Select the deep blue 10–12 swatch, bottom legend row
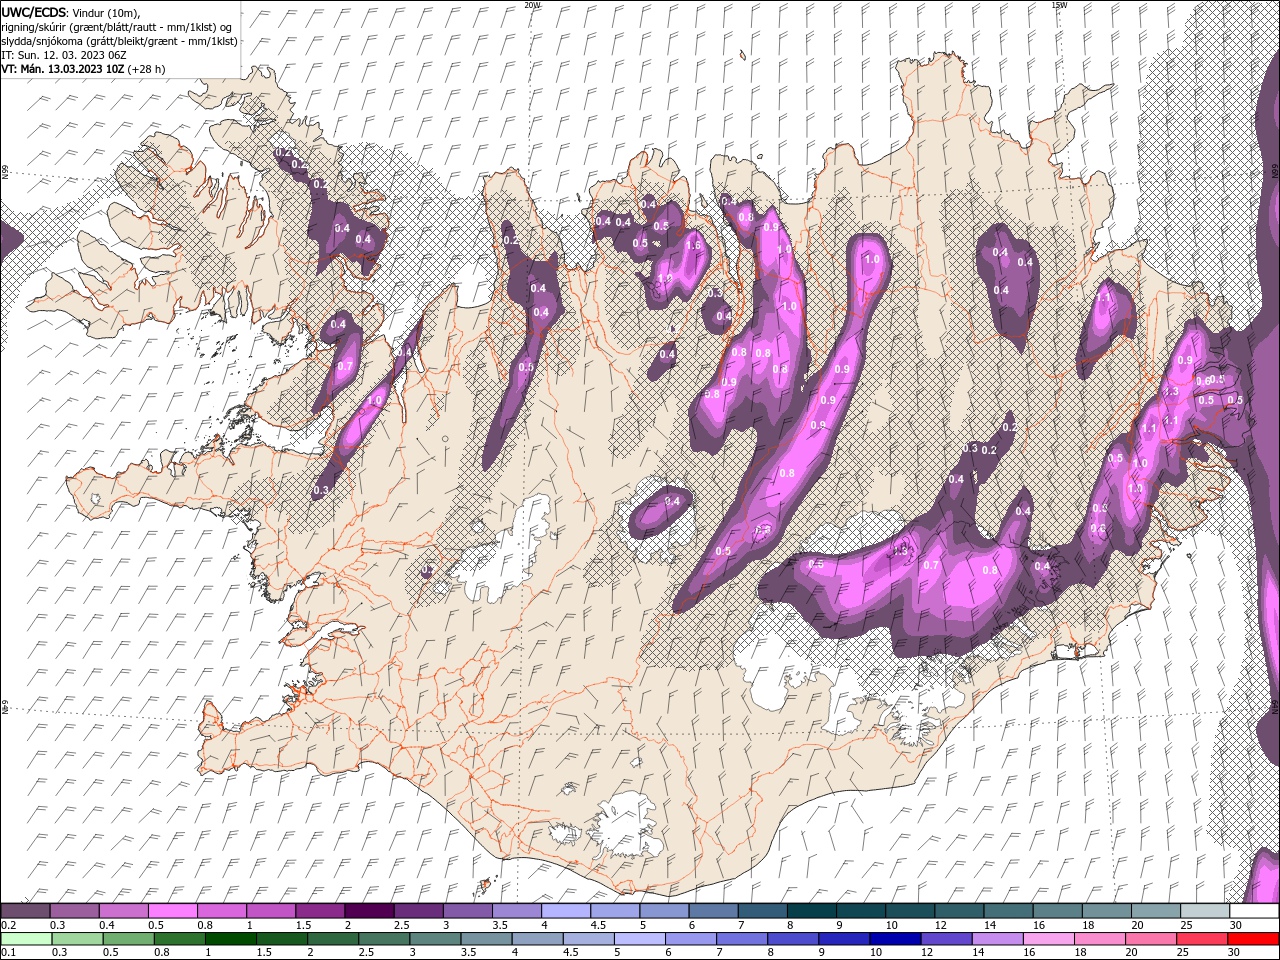The width and height of the screenshot is (1280, 960). [x=897, y=939]
